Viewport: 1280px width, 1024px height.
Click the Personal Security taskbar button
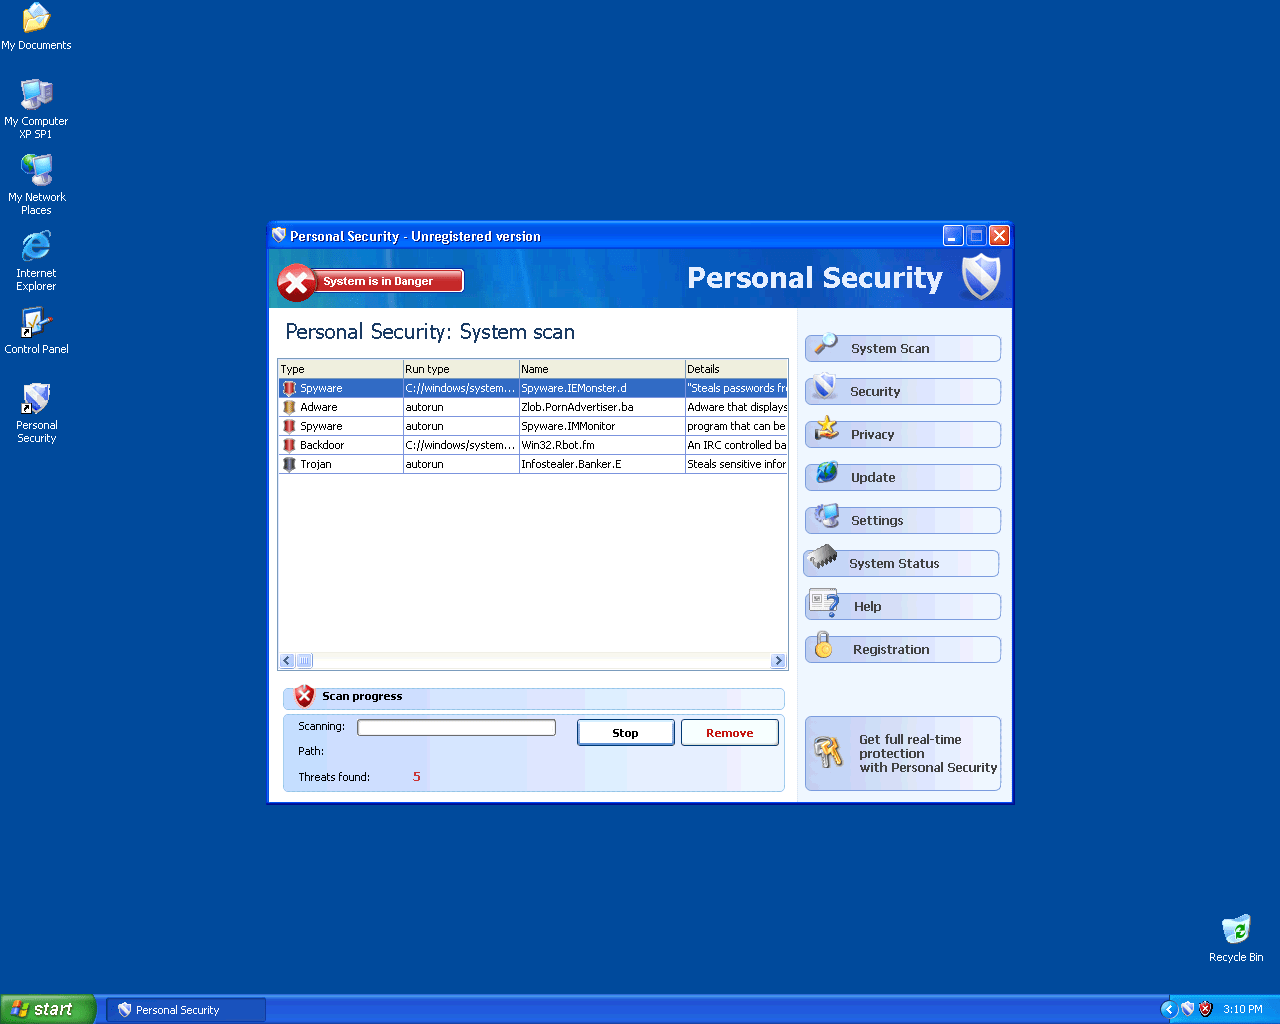click(x=184, y=1009)
